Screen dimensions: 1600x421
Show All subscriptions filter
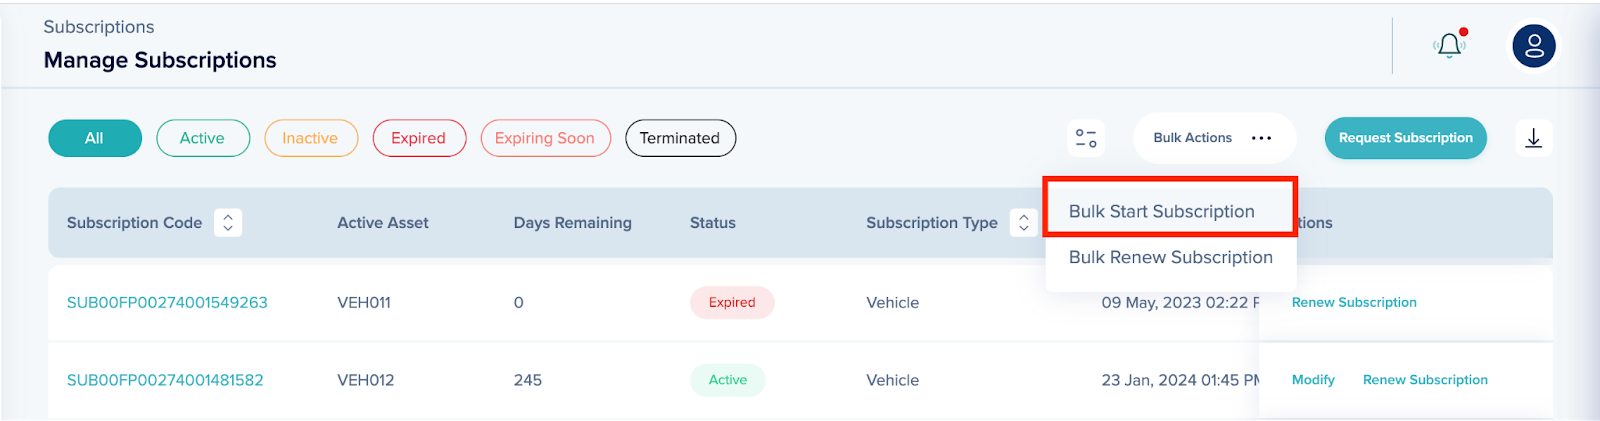click(94, 138)
